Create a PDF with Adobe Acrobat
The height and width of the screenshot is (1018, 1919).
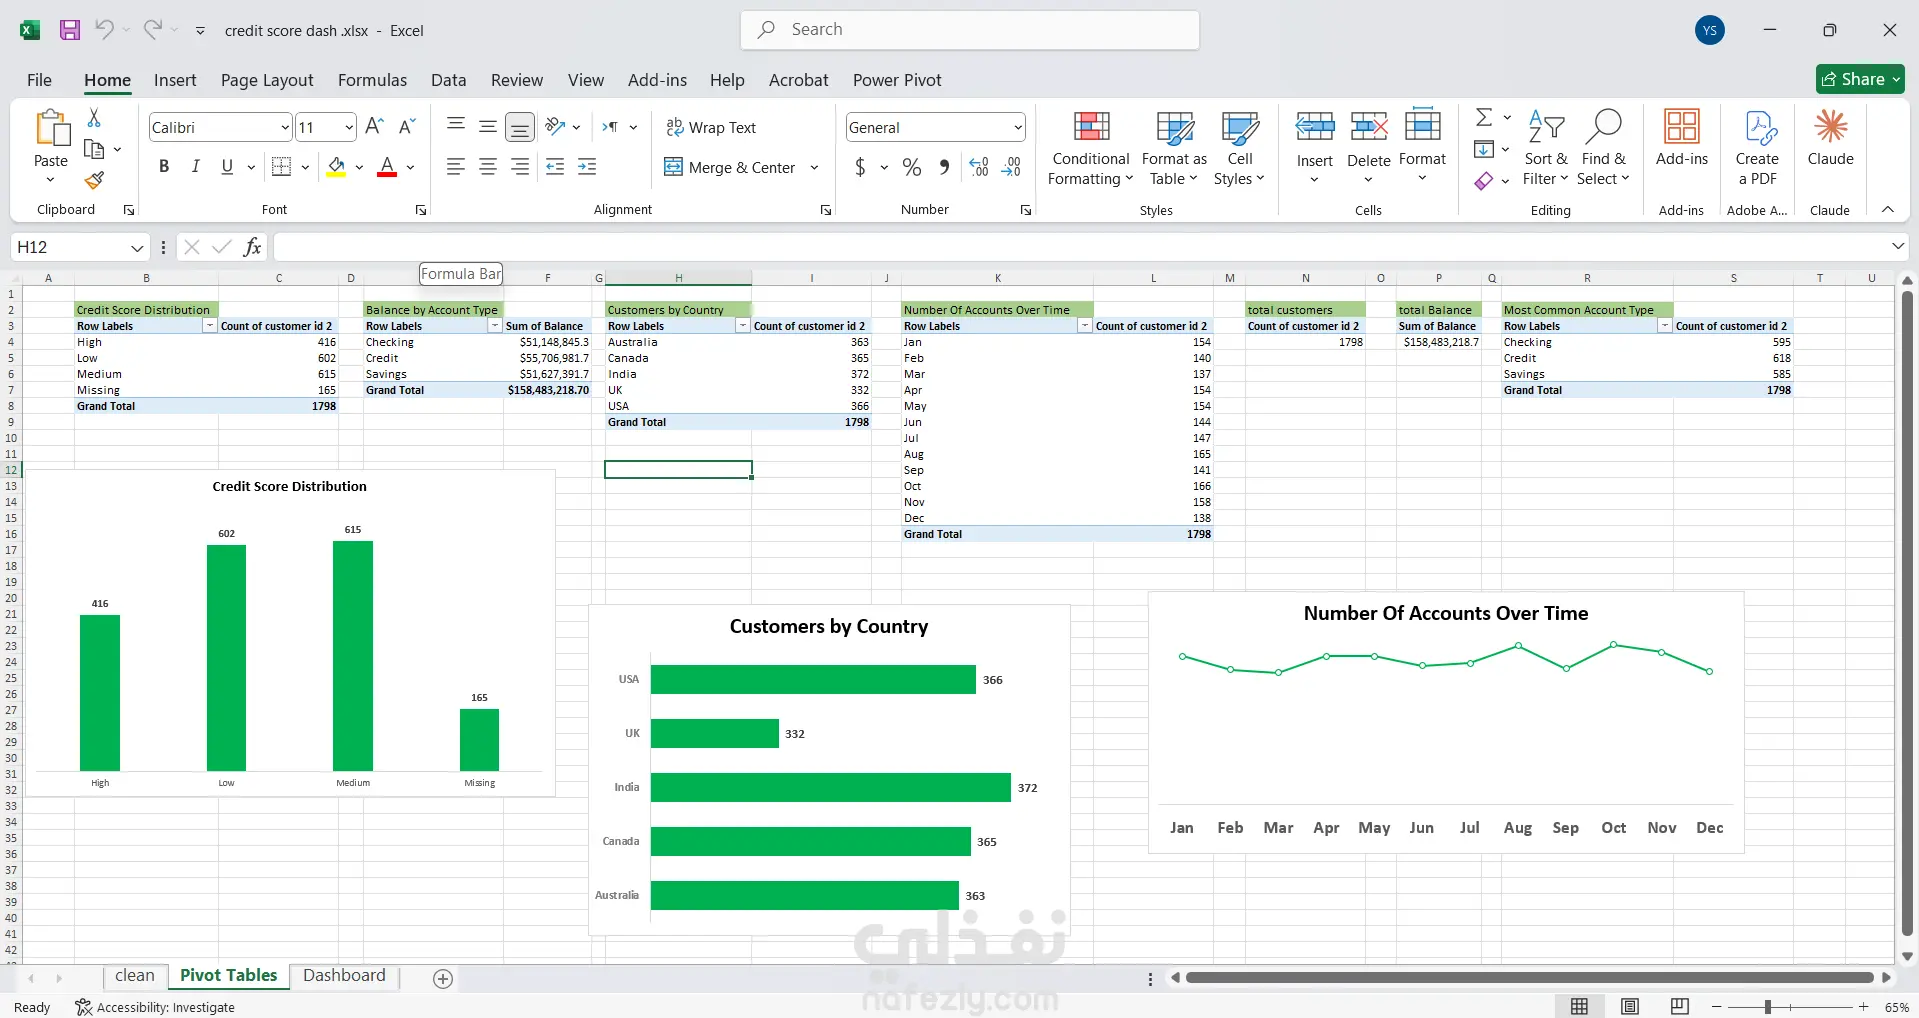pos(1757,148)
